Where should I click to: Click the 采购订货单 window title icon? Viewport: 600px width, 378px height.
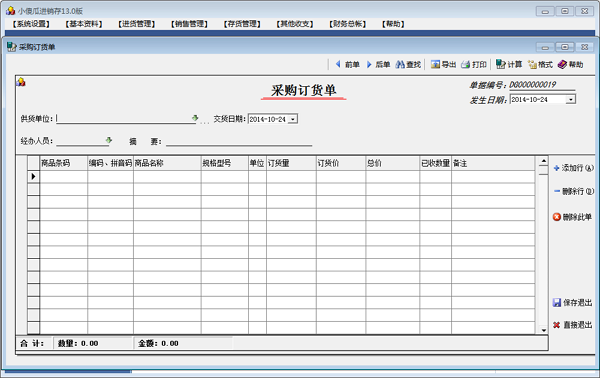[11, 47]
